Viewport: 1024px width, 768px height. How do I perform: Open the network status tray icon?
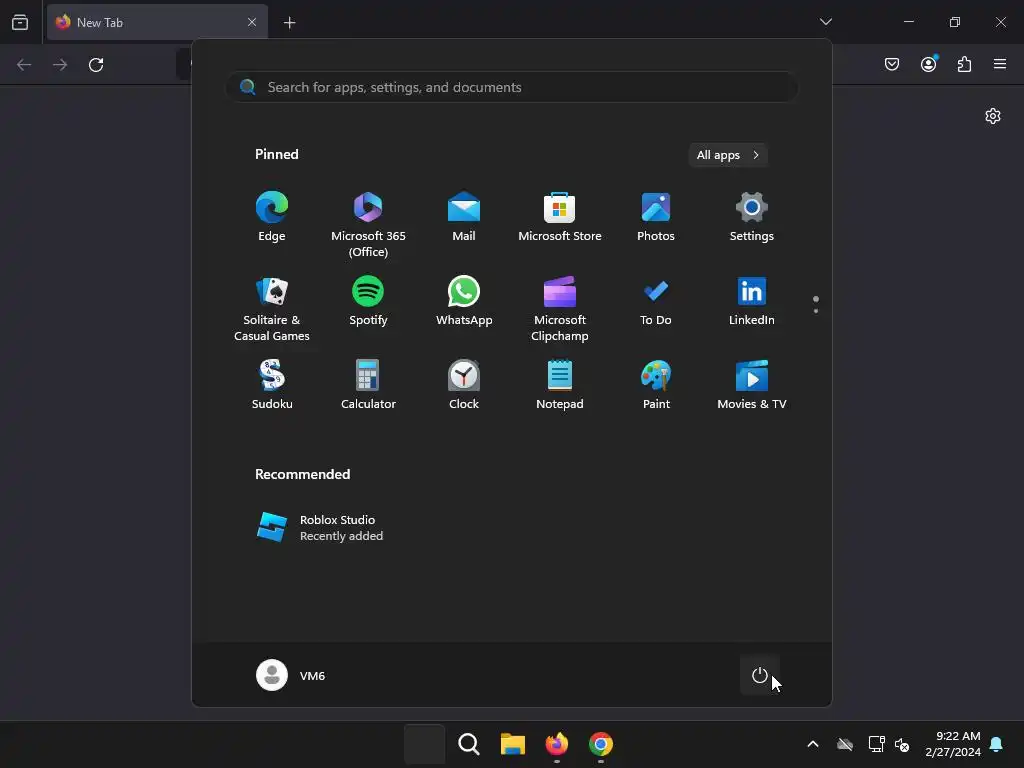click(x=876, y=744)
